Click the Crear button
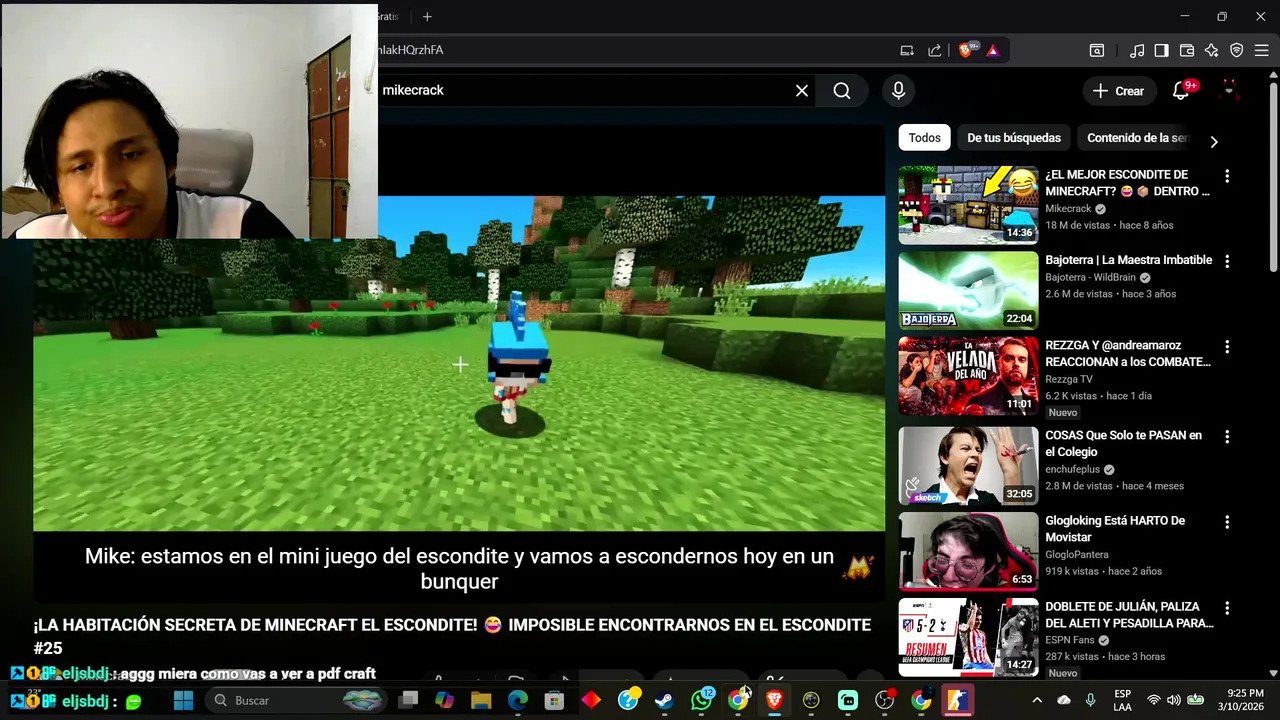This screenshot has height=720, width=1280. click(x=1119, y=91)
